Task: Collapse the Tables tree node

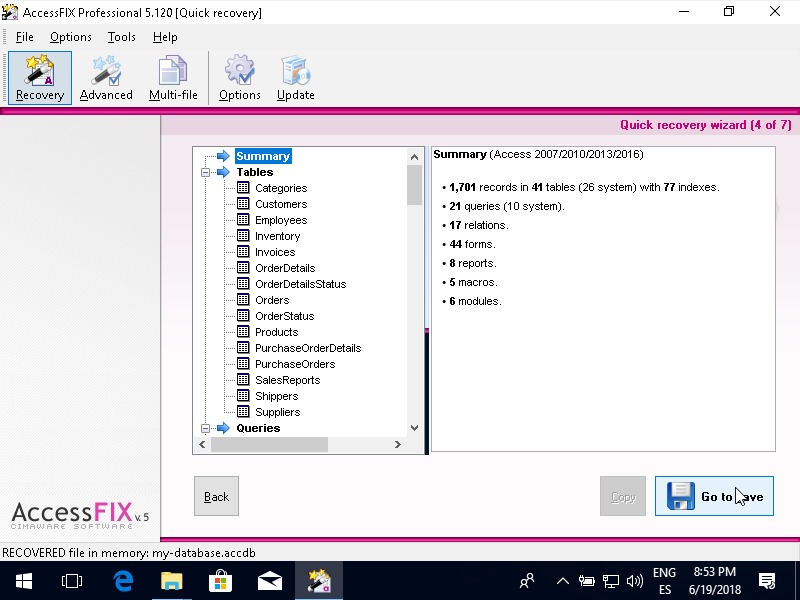Action: (205, 172)
